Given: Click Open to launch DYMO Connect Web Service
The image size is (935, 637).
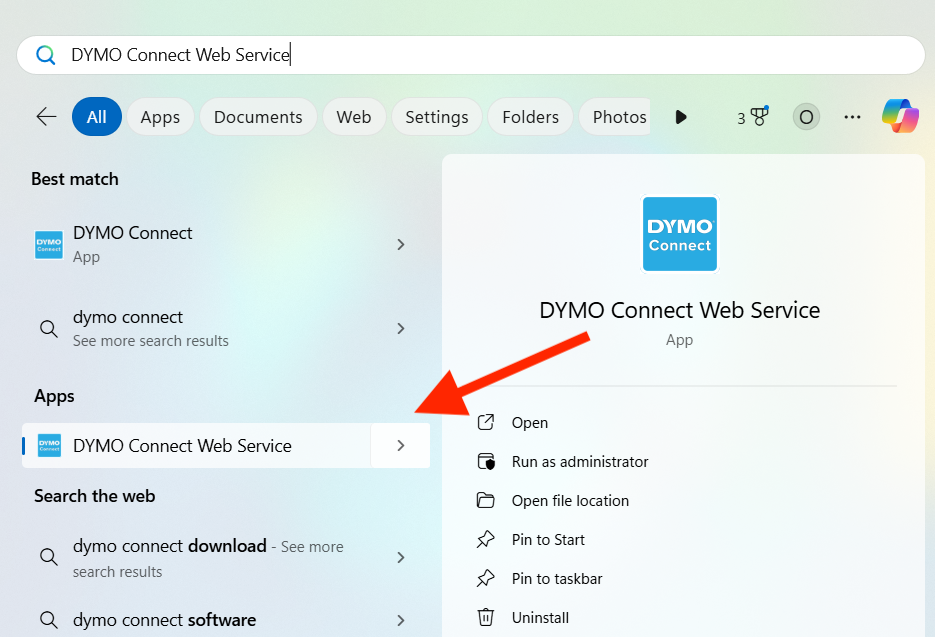Looking at the screenshot, I should pyautogui.click(x=530, y=422).
